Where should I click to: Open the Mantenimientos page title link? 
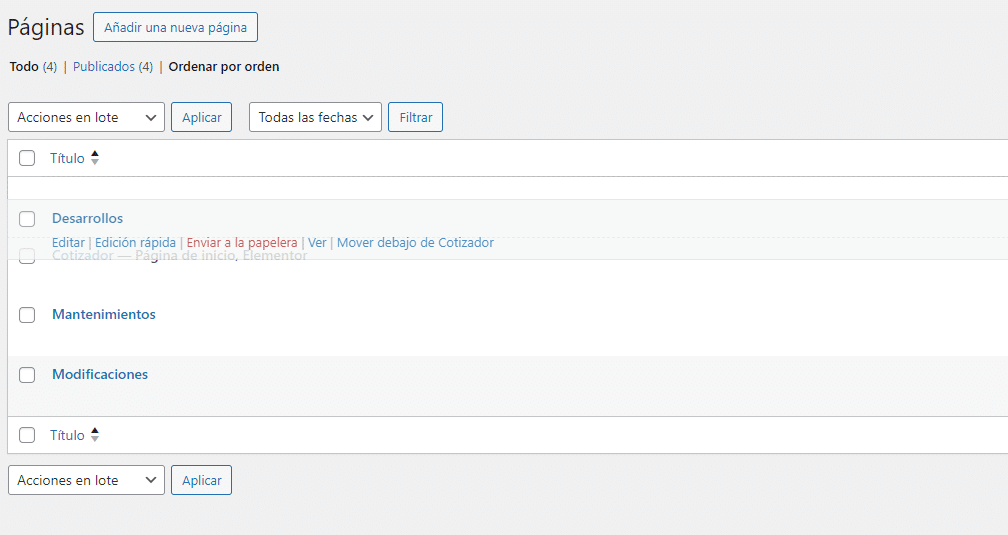click(x=104, y=314)
